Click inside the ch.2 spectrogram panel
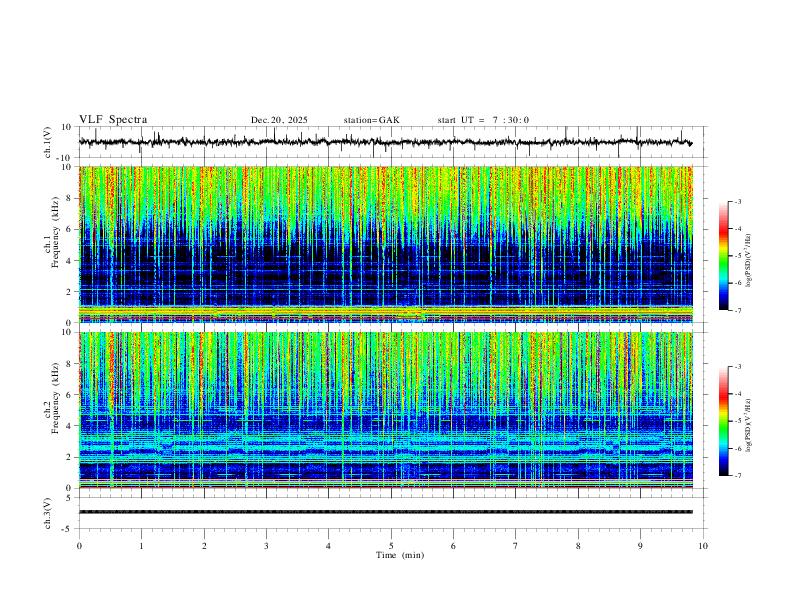792x612 pixels. tap(385, 410)
